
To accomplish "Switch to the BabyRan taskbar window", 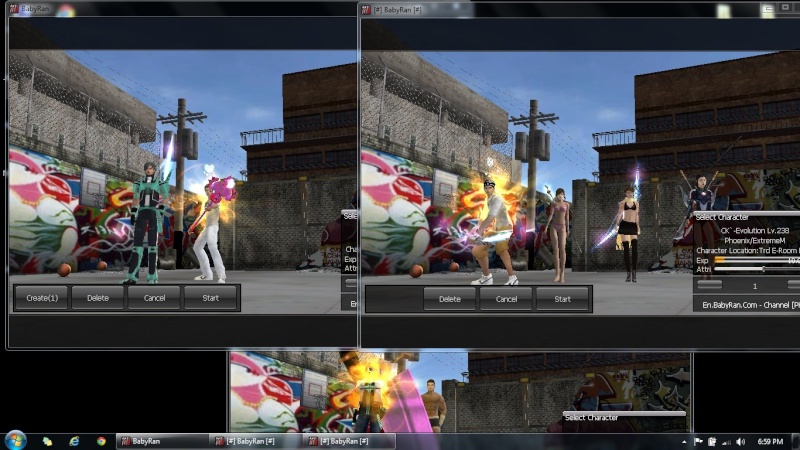I will pos(162,441).
